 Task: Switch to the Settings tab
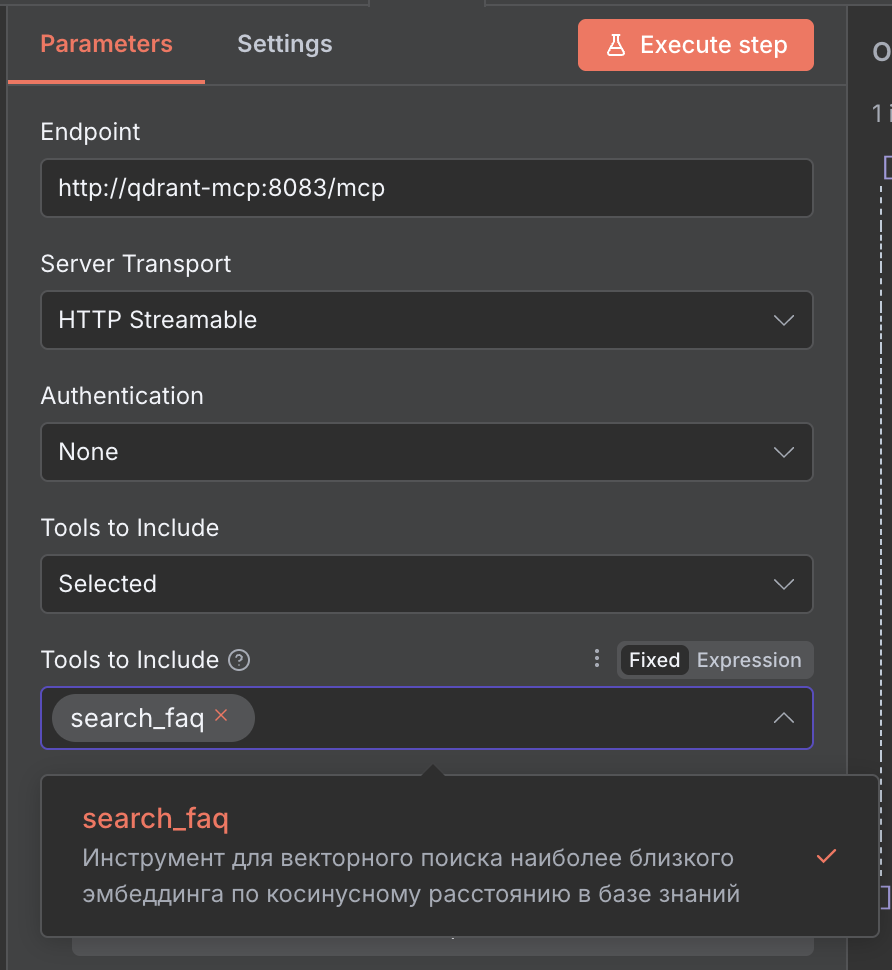[284, 44]
